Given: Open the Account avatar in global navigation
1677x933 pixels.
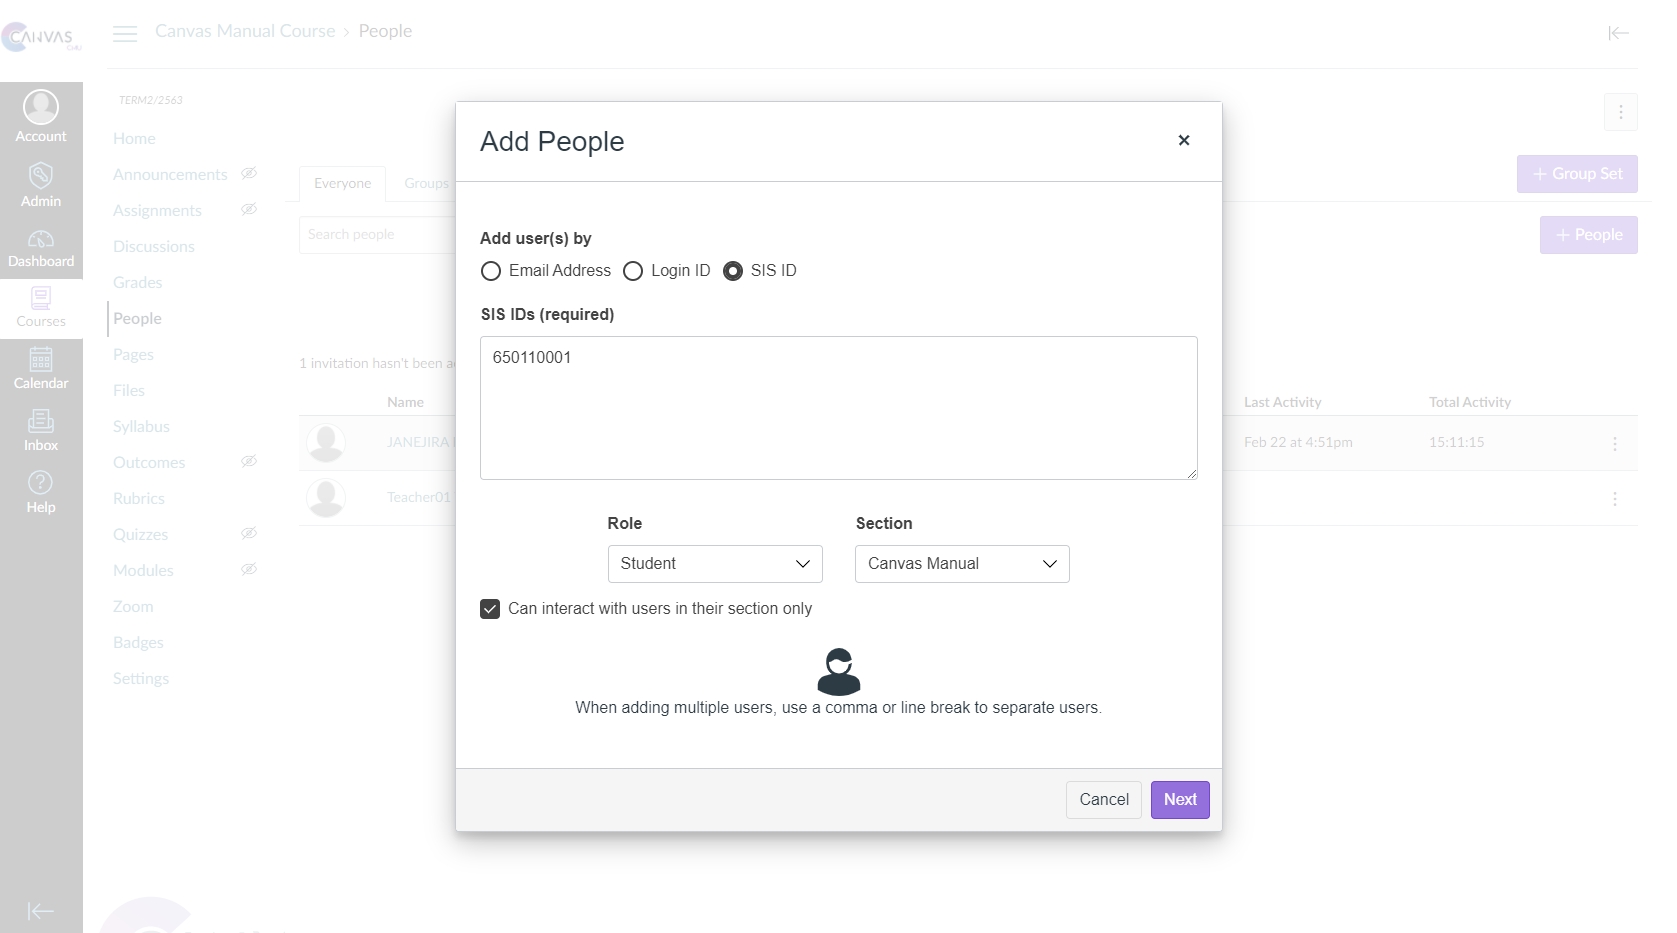Looking at the screenshot, I should click(41, 108).
